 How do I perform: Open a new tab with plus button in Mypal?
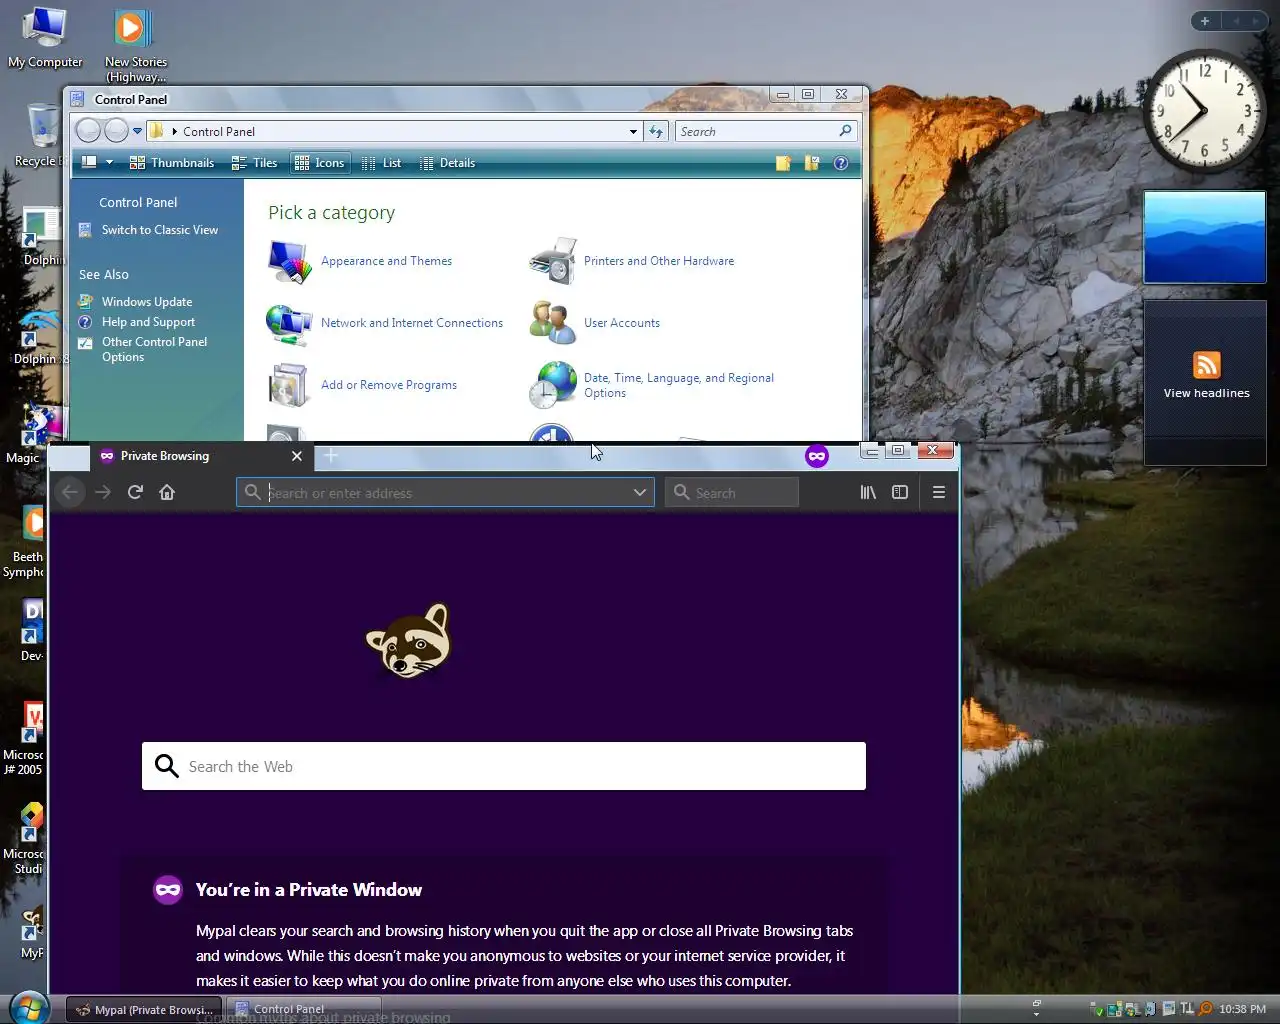[331, 456]
